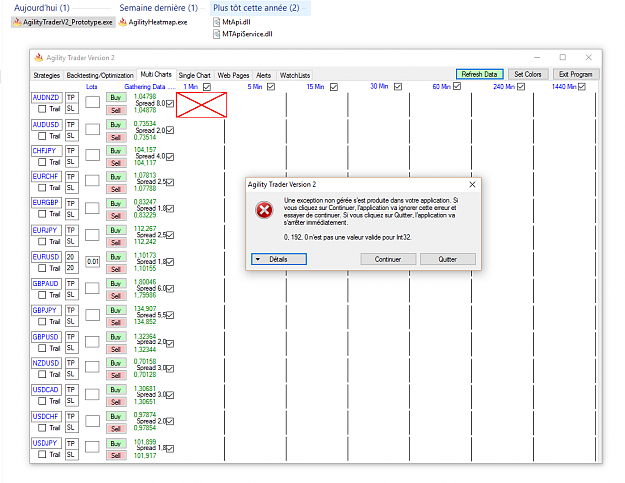The width and height of the screenshot is (625, 483).
Task: Toggle the 15 Min timeframe checkbox
Action: [334, 86]
